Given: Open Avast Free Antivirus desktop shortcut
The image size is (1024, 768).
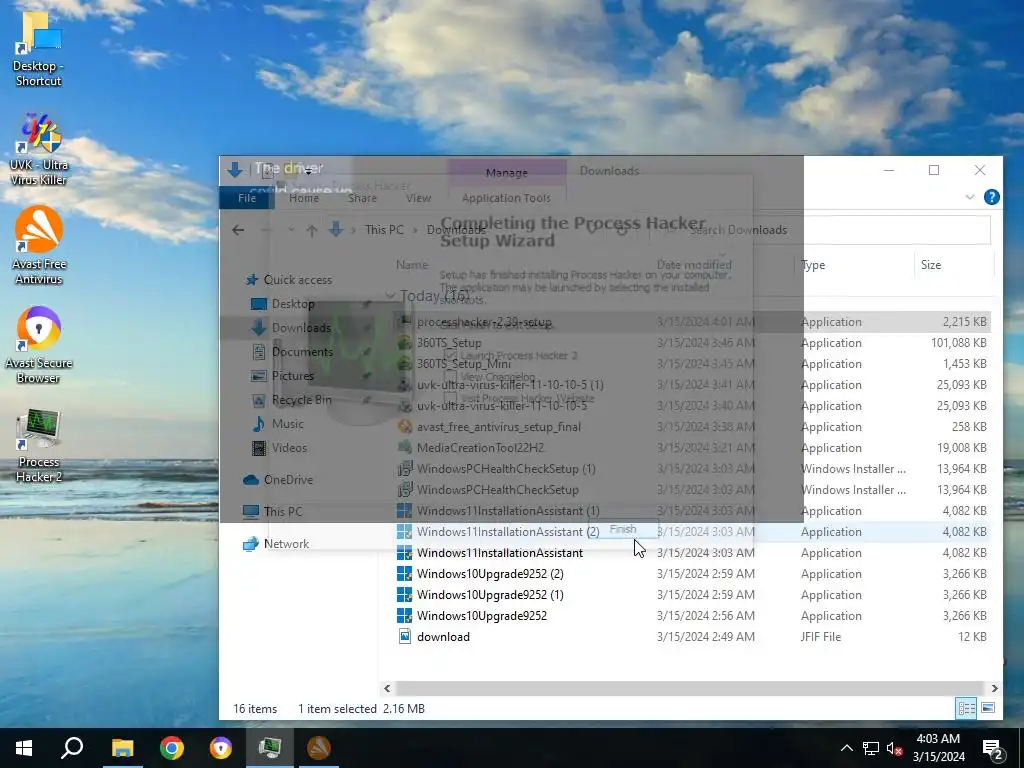Looking at the screenshot, I should [x=39, y=246].
